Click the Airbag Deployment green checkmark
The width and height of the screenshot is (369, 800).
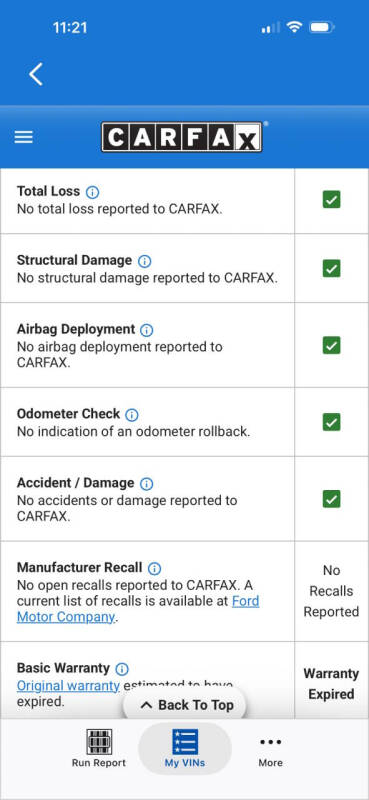(x=332, y=345)
